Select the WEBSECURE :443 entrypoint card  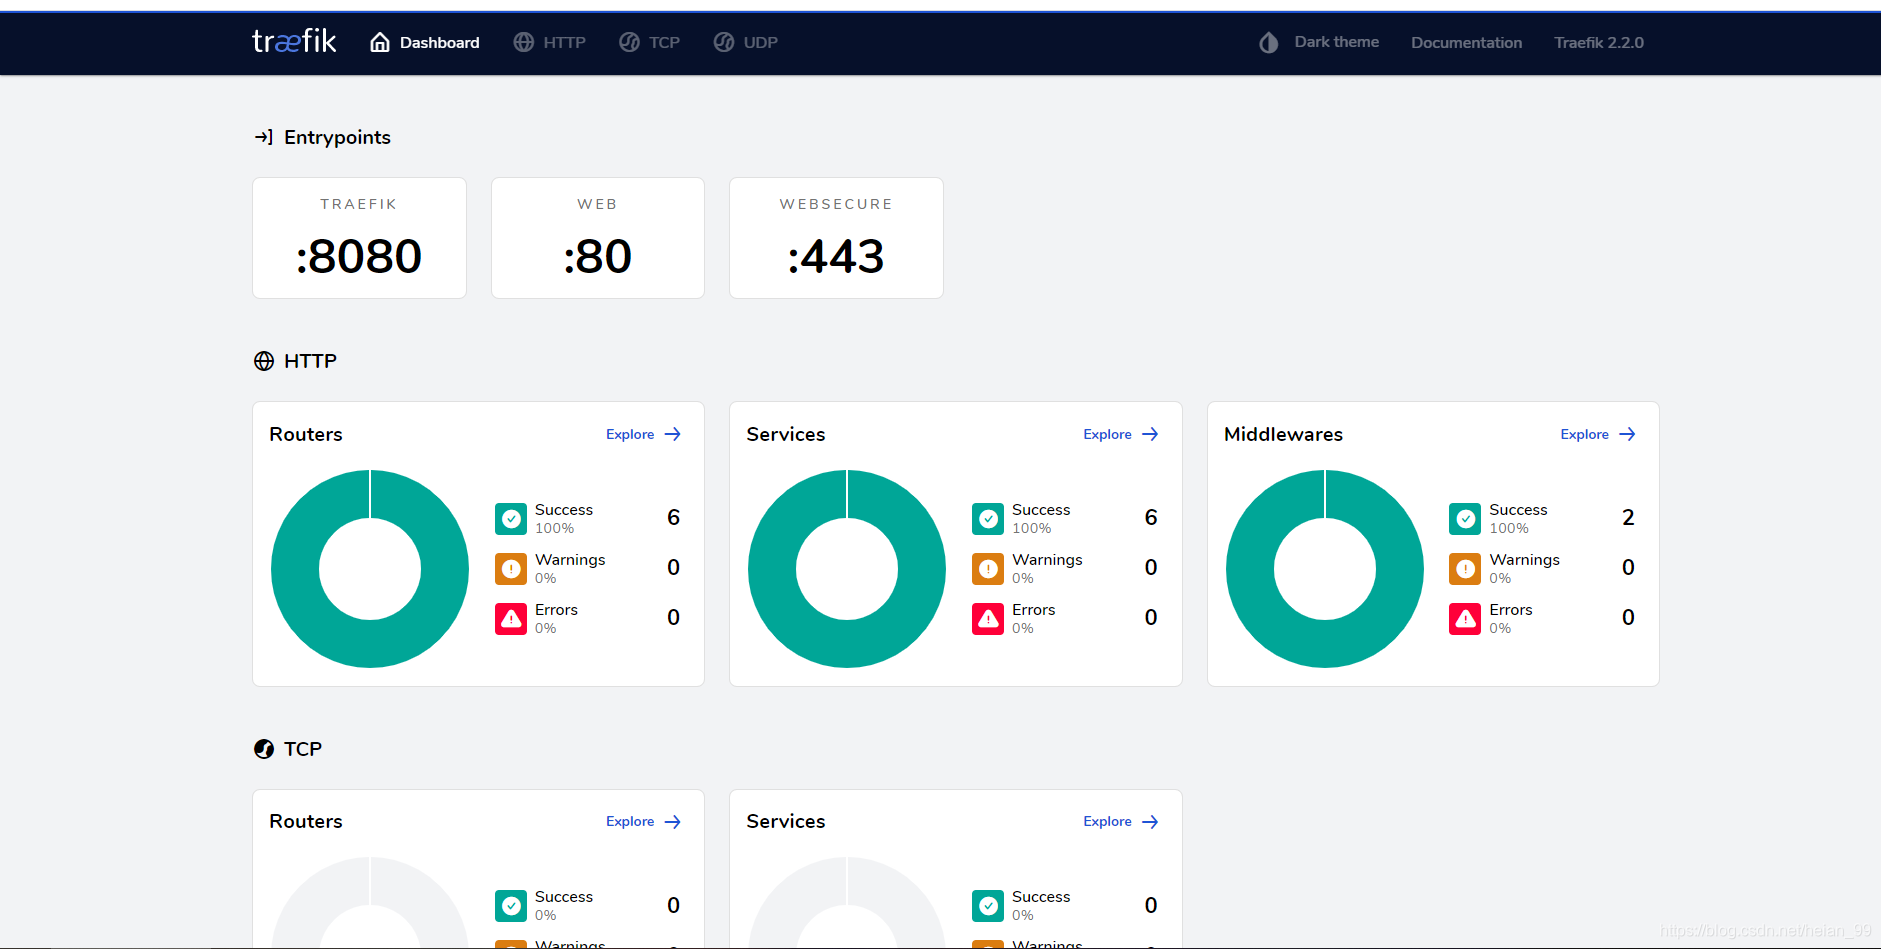pyautogui.click(x=836, y=238)
